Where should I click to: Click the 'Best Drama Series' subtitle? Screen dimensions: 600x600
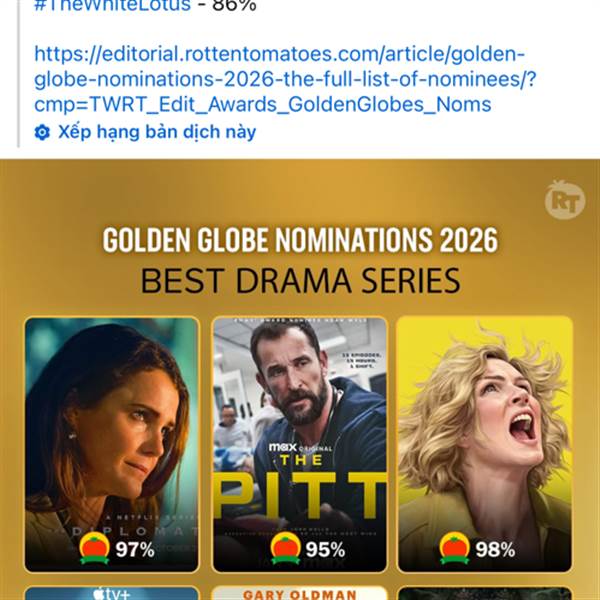coord(300,280)
